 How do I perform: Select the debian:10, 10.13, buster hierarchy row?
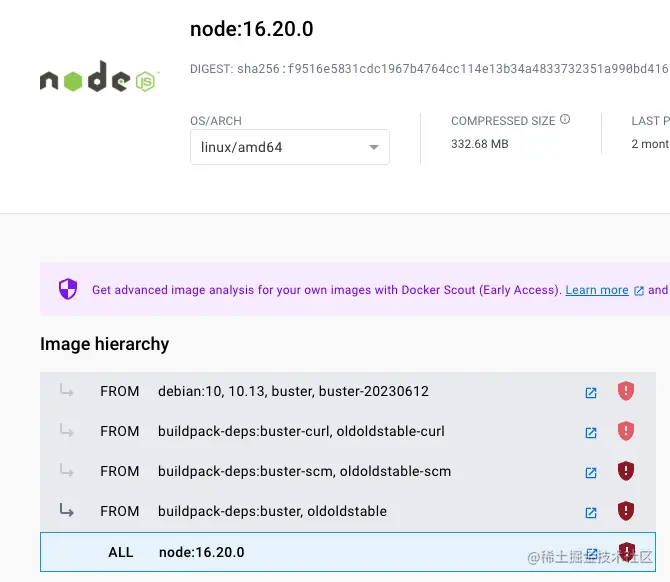coord(348,391)
